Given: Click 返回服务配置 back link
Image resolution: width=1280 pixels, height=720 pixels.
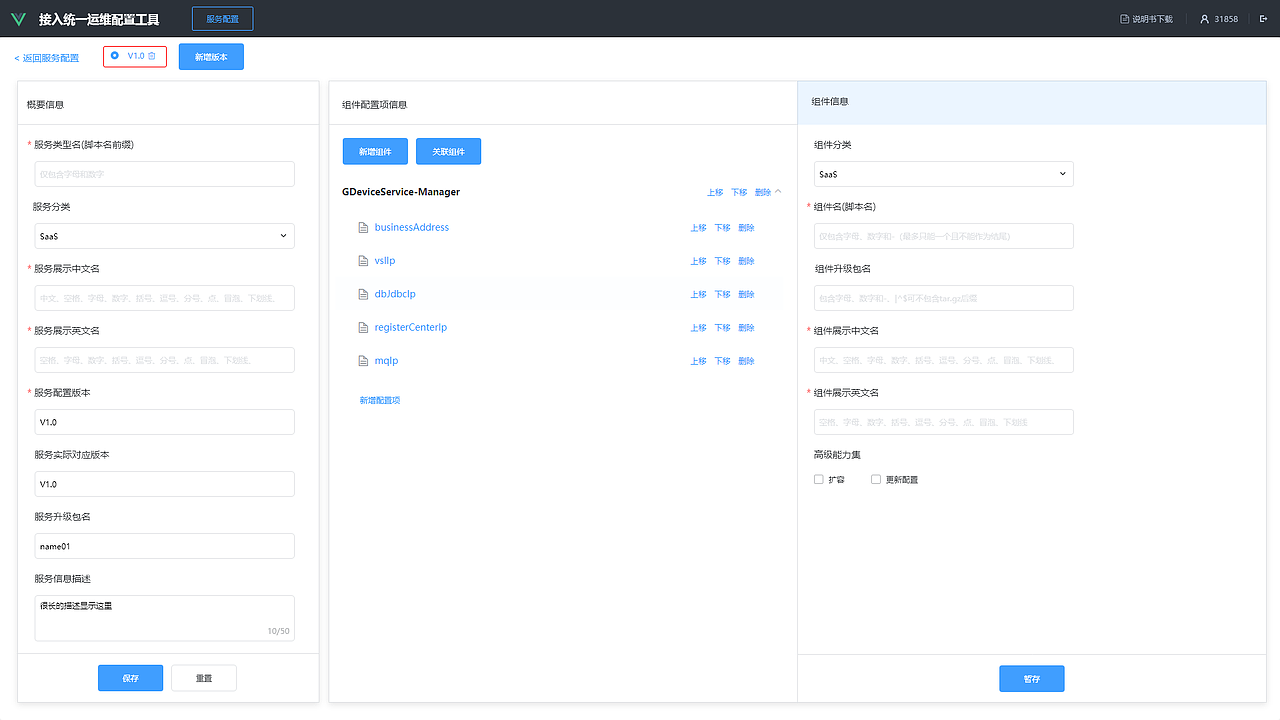Looking at the screenshot, I should click(47, 58).
